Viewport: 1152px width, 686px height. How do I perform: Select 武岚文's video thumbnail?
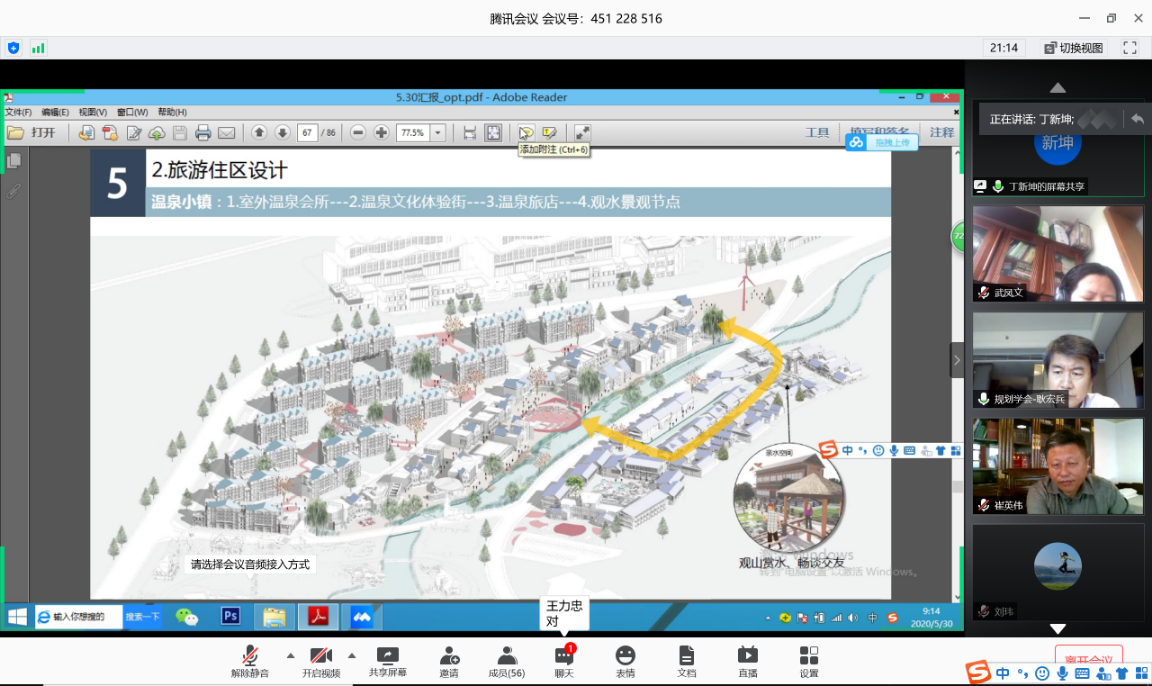1057,253
